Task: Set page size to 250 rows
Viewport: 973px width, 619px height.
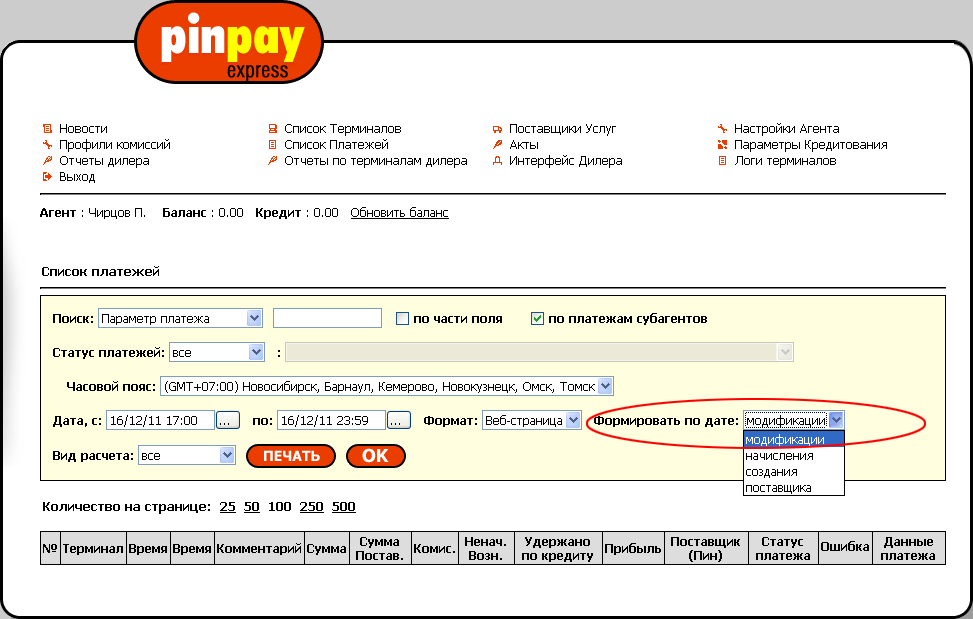Action: point(311,507)
